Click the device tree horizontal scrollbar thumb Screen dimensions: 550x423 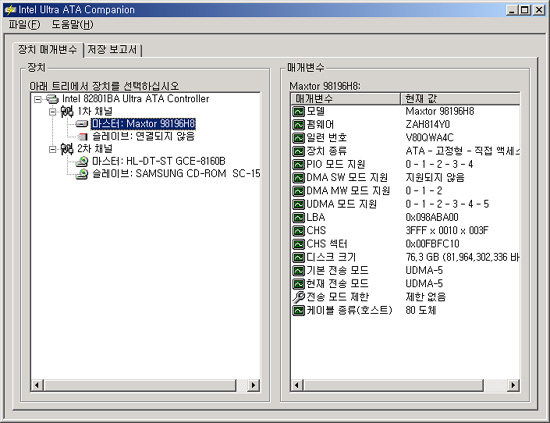[140, 385]
